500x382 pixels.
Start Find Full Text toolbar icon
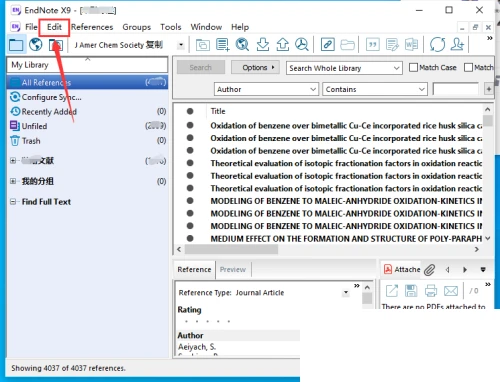[302, 44]
